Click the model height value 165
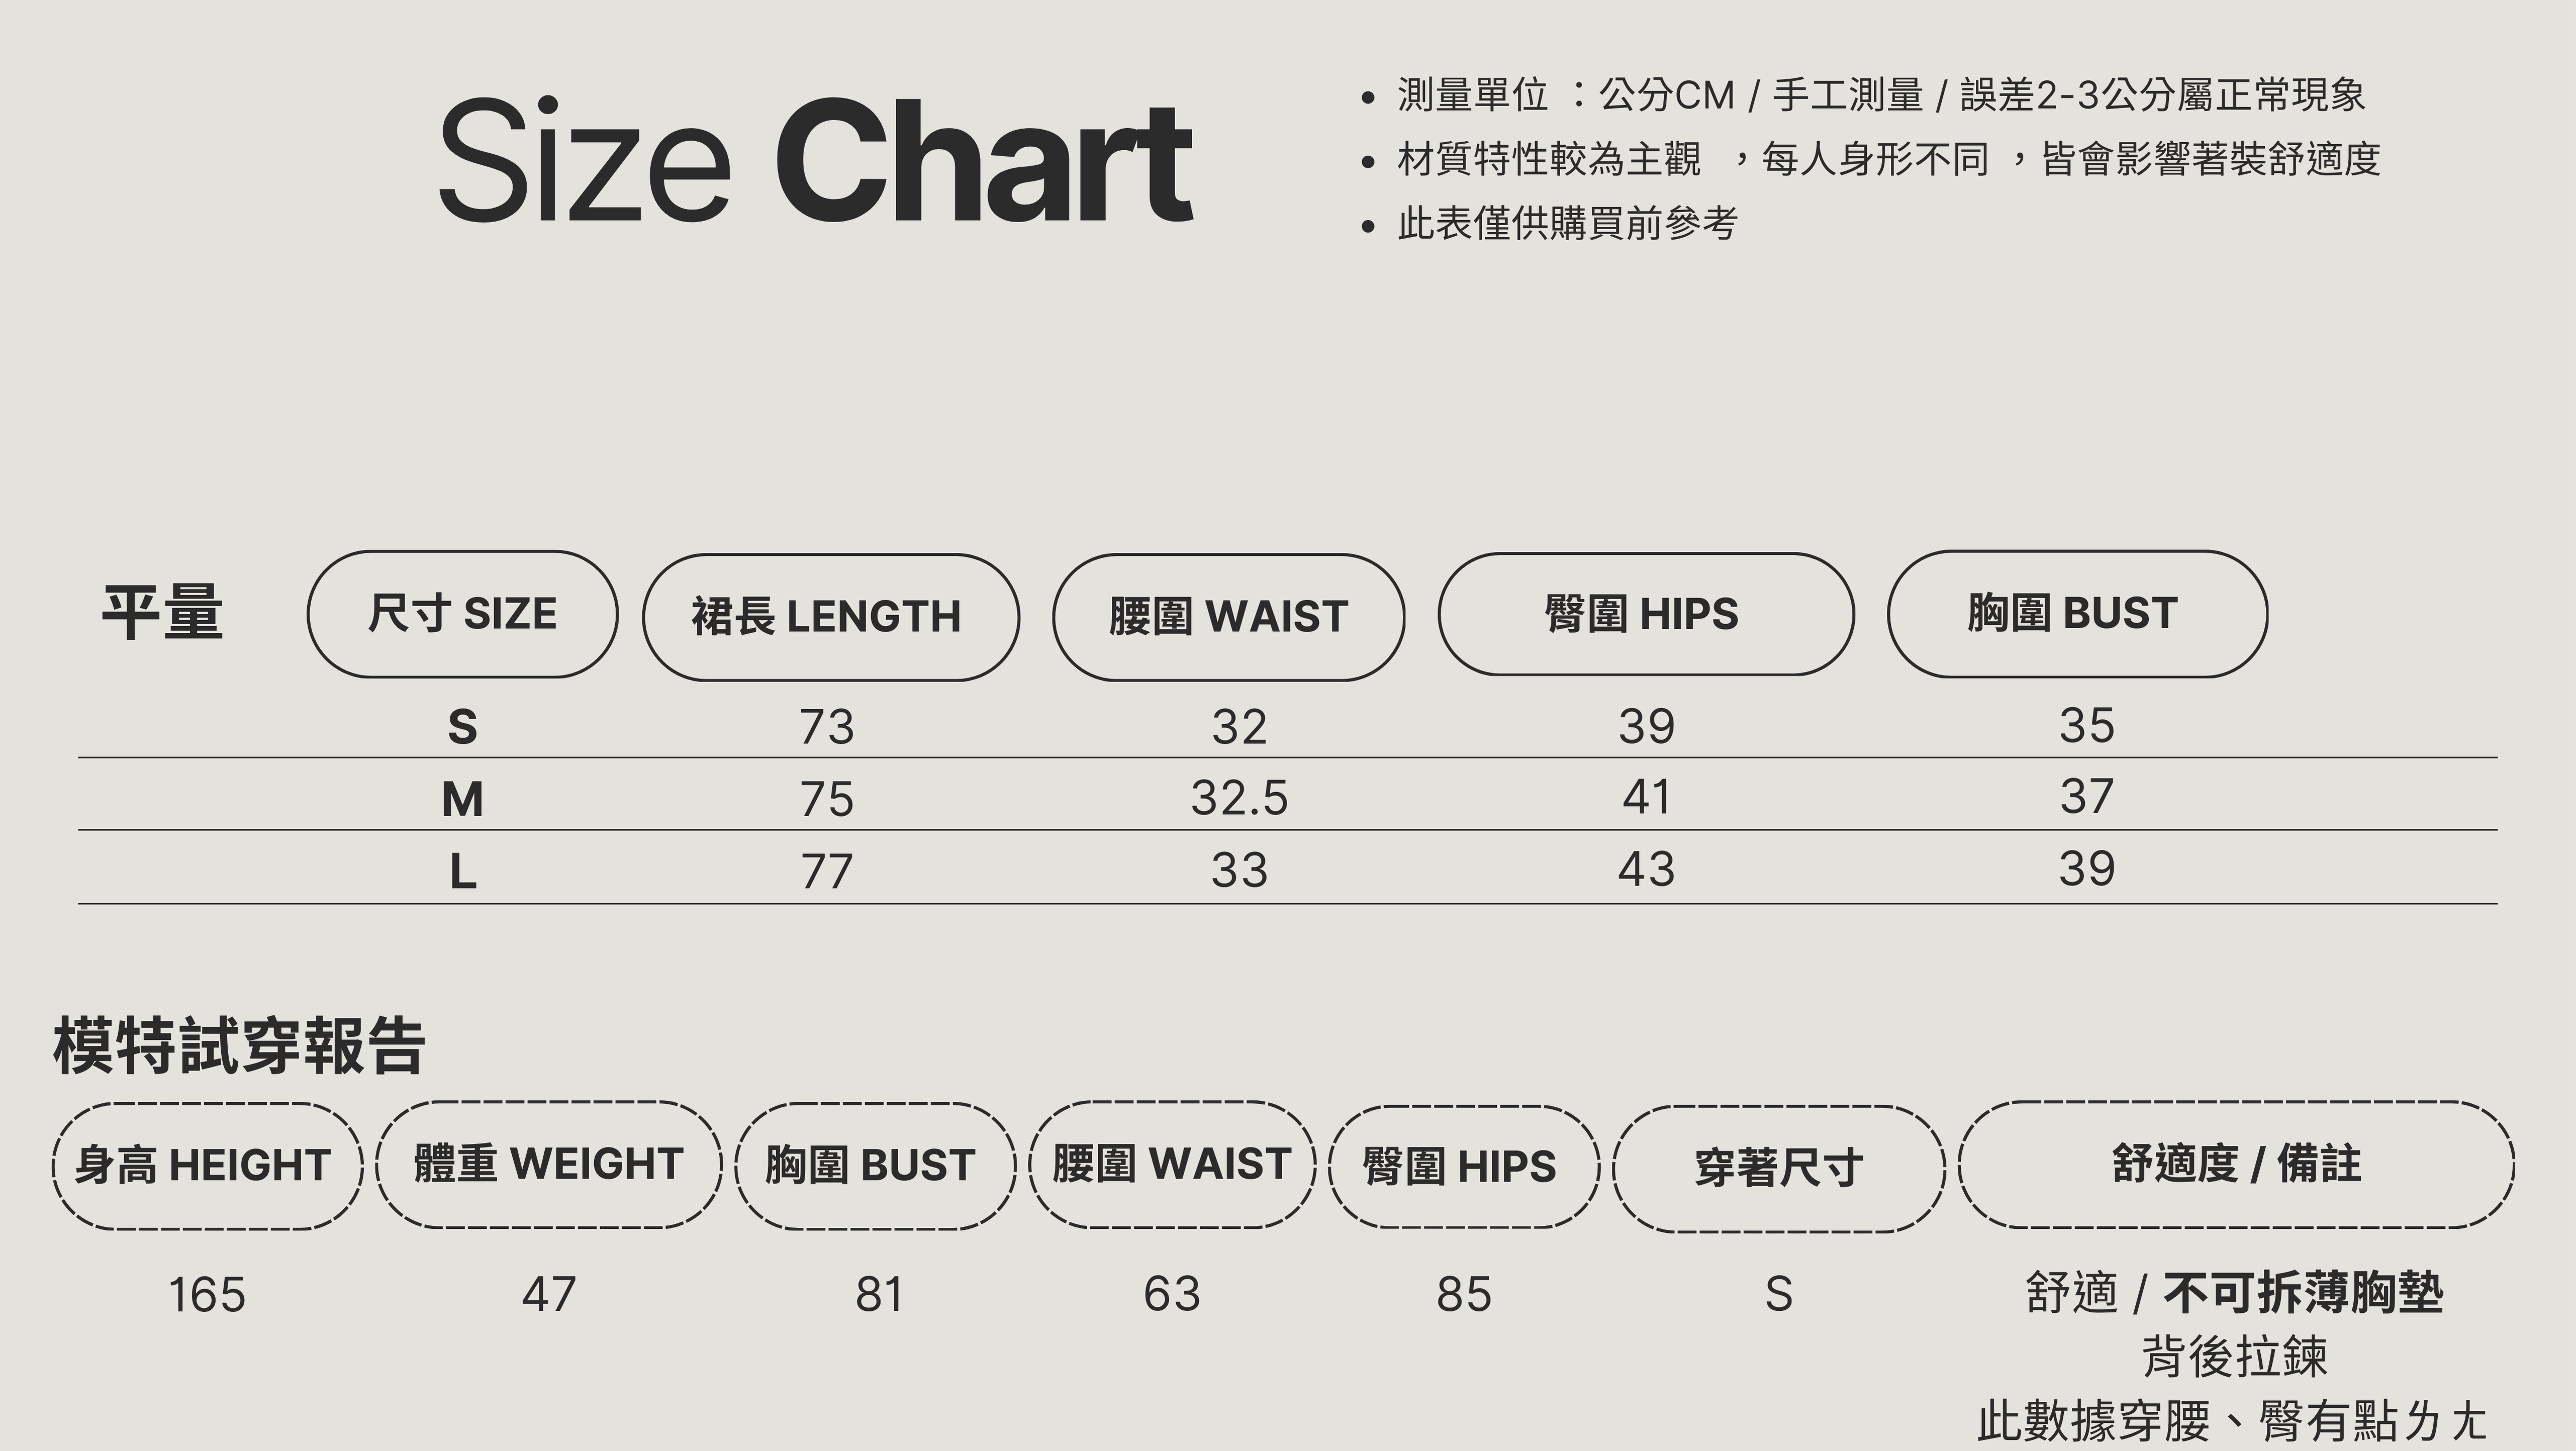 207,1295
